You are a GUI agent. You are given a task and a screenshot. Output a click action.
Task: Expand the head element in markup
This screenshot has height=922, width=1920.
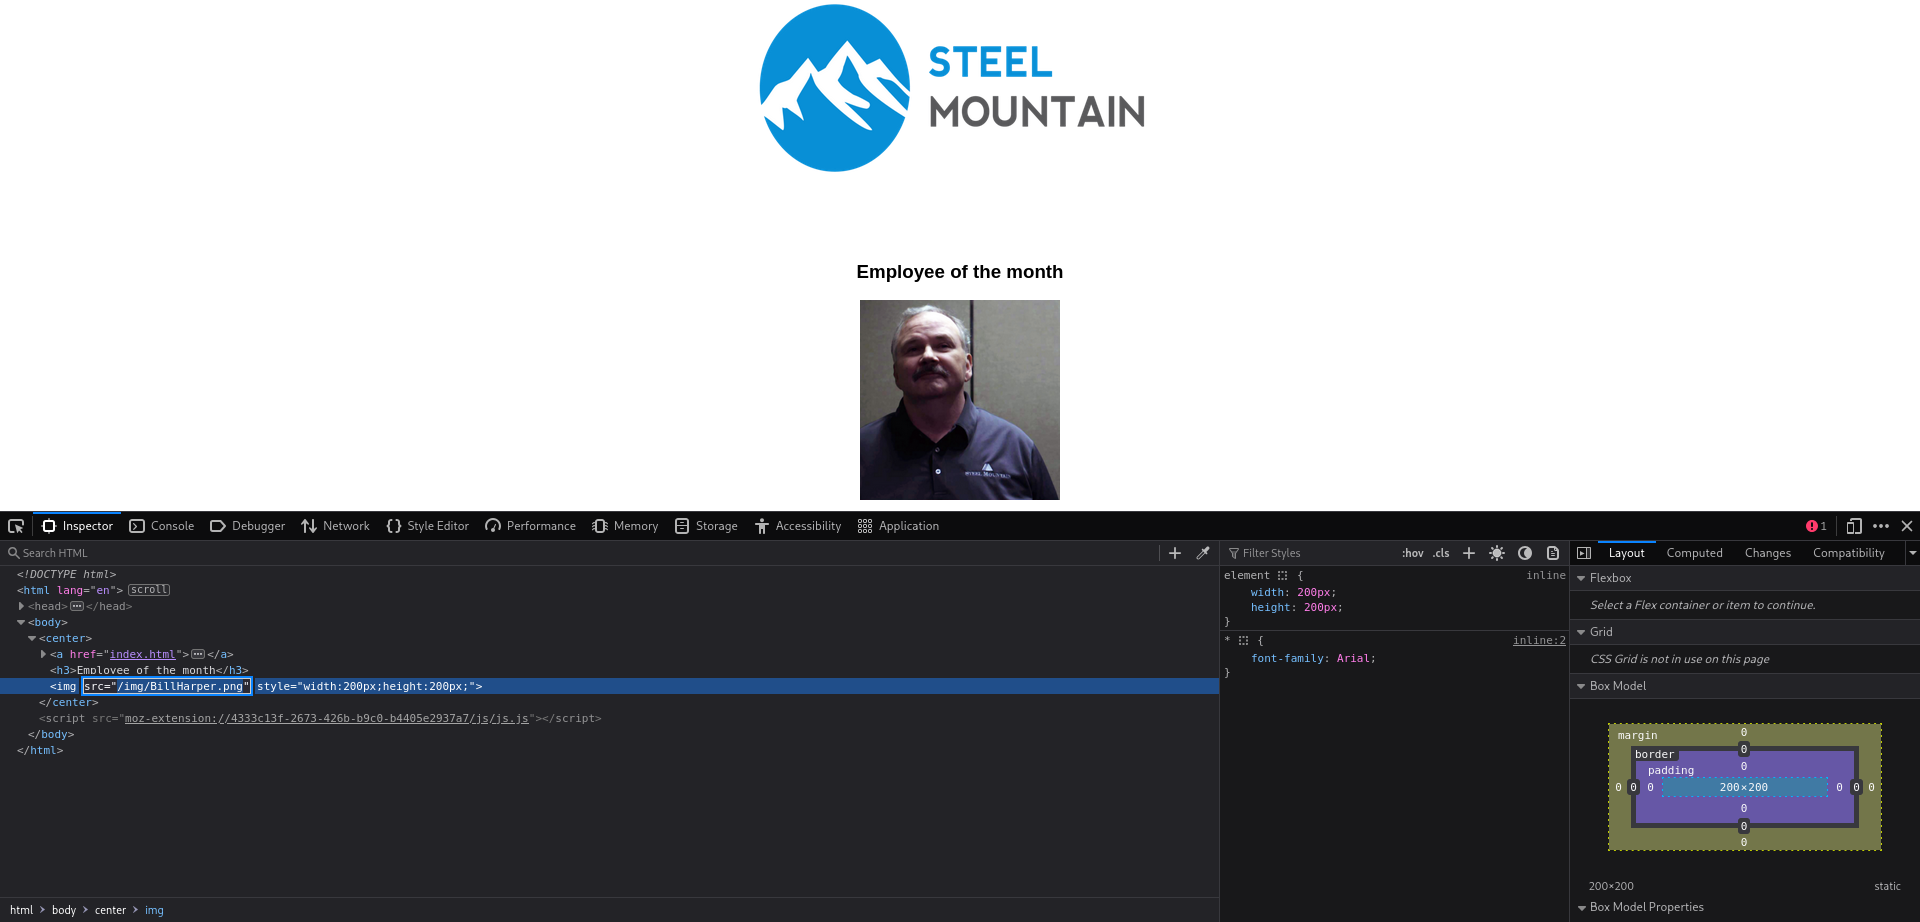(x=21, y=606)
